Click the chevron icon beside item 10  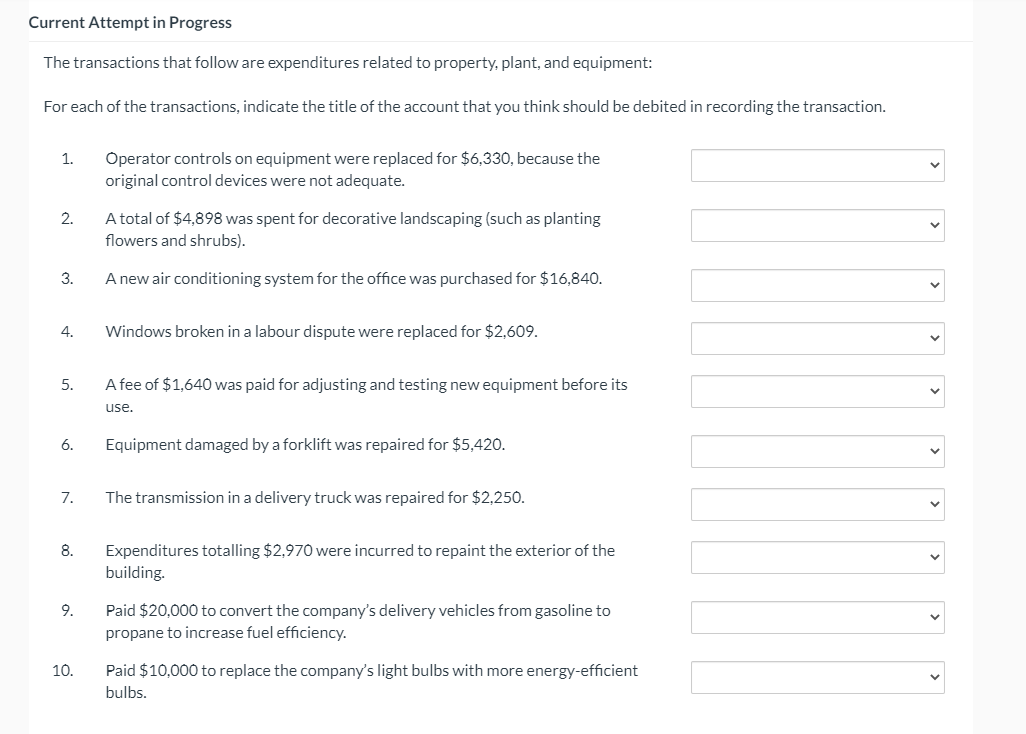(x=932, y=677)
